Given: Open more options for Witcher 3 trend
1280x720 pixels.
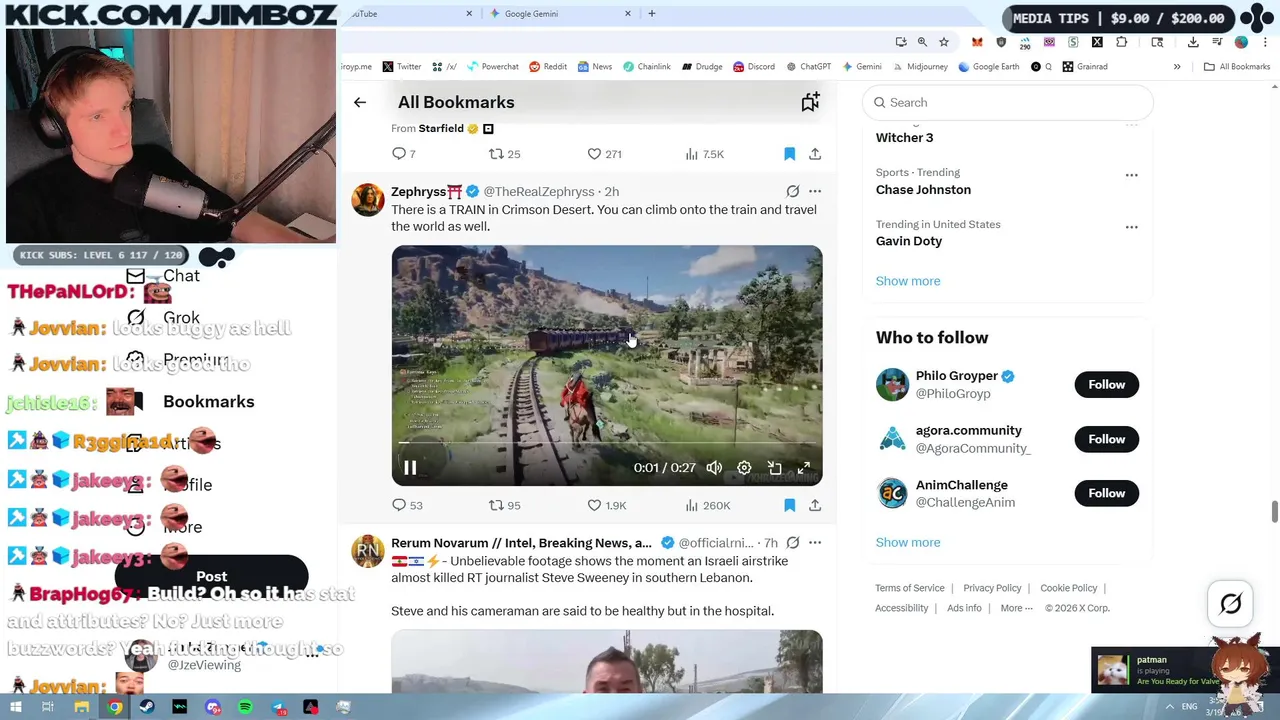Looking at the screenshot, I should [x=1131, y=124].
